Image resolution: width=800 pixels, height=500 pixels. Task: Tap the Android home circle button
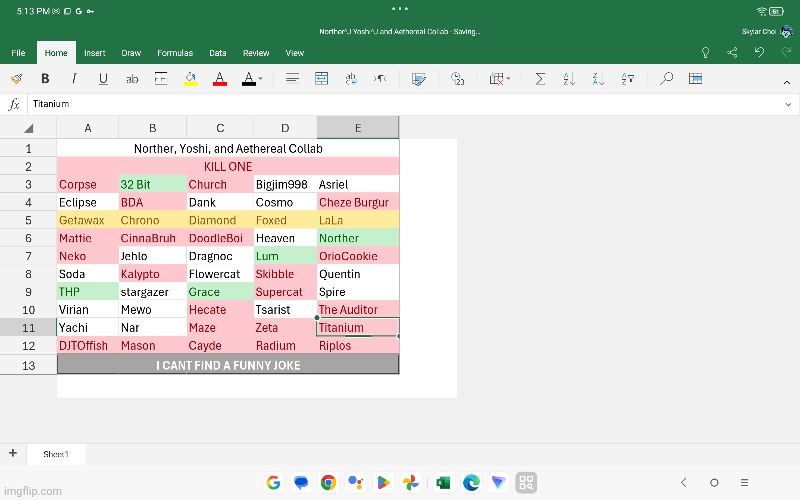pos(714,482)
